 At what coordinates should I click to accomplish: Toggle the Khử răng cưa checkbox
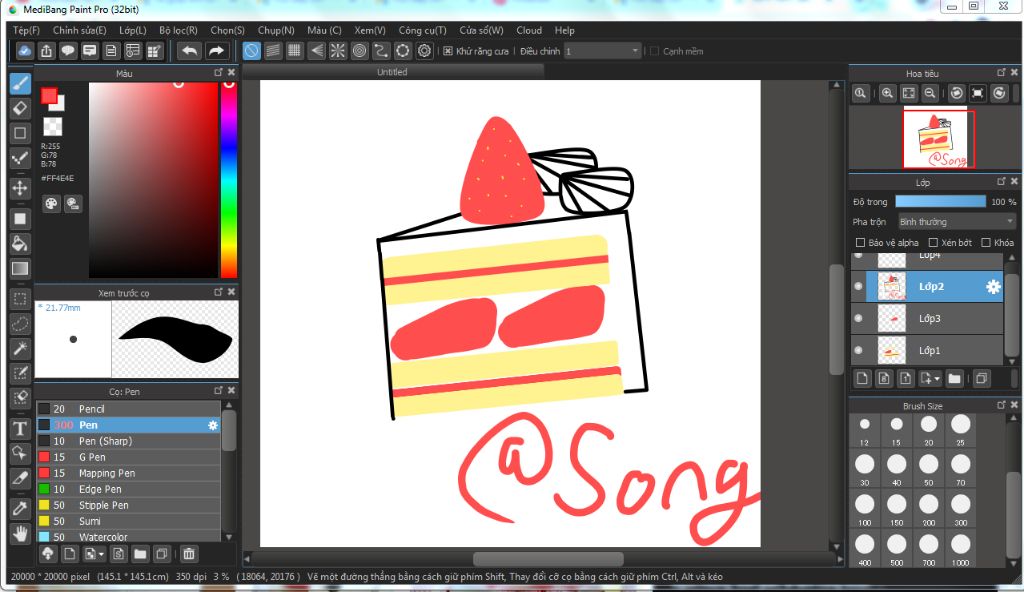[x=448, y=51]
